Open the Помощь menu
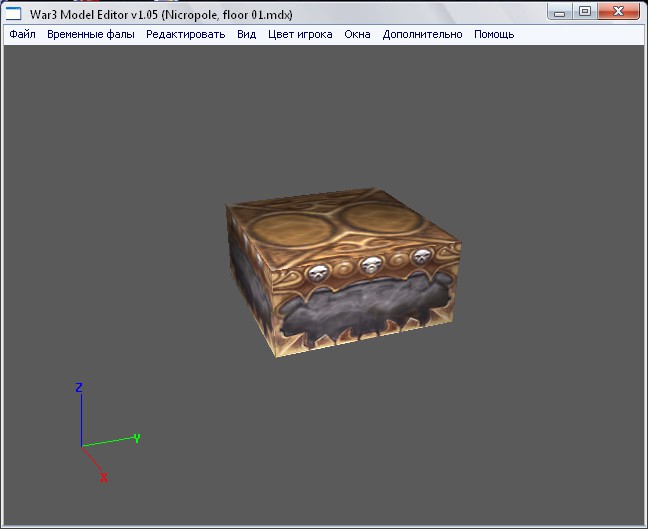This screenshot has width=648, height=529. click(x=494, y=34)
